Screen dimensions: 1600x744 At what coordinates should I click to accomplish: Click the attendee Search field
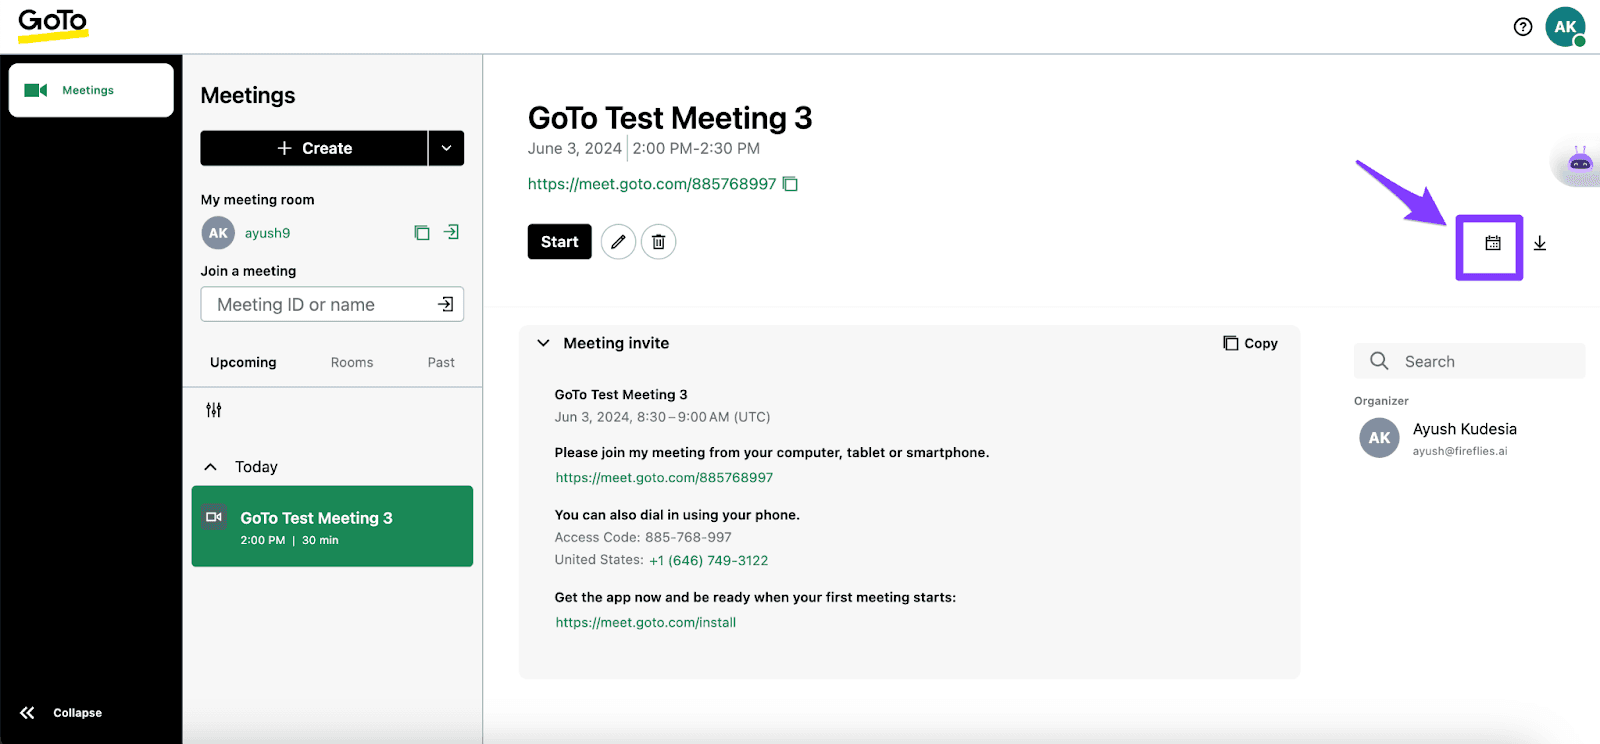[1469, 361]
